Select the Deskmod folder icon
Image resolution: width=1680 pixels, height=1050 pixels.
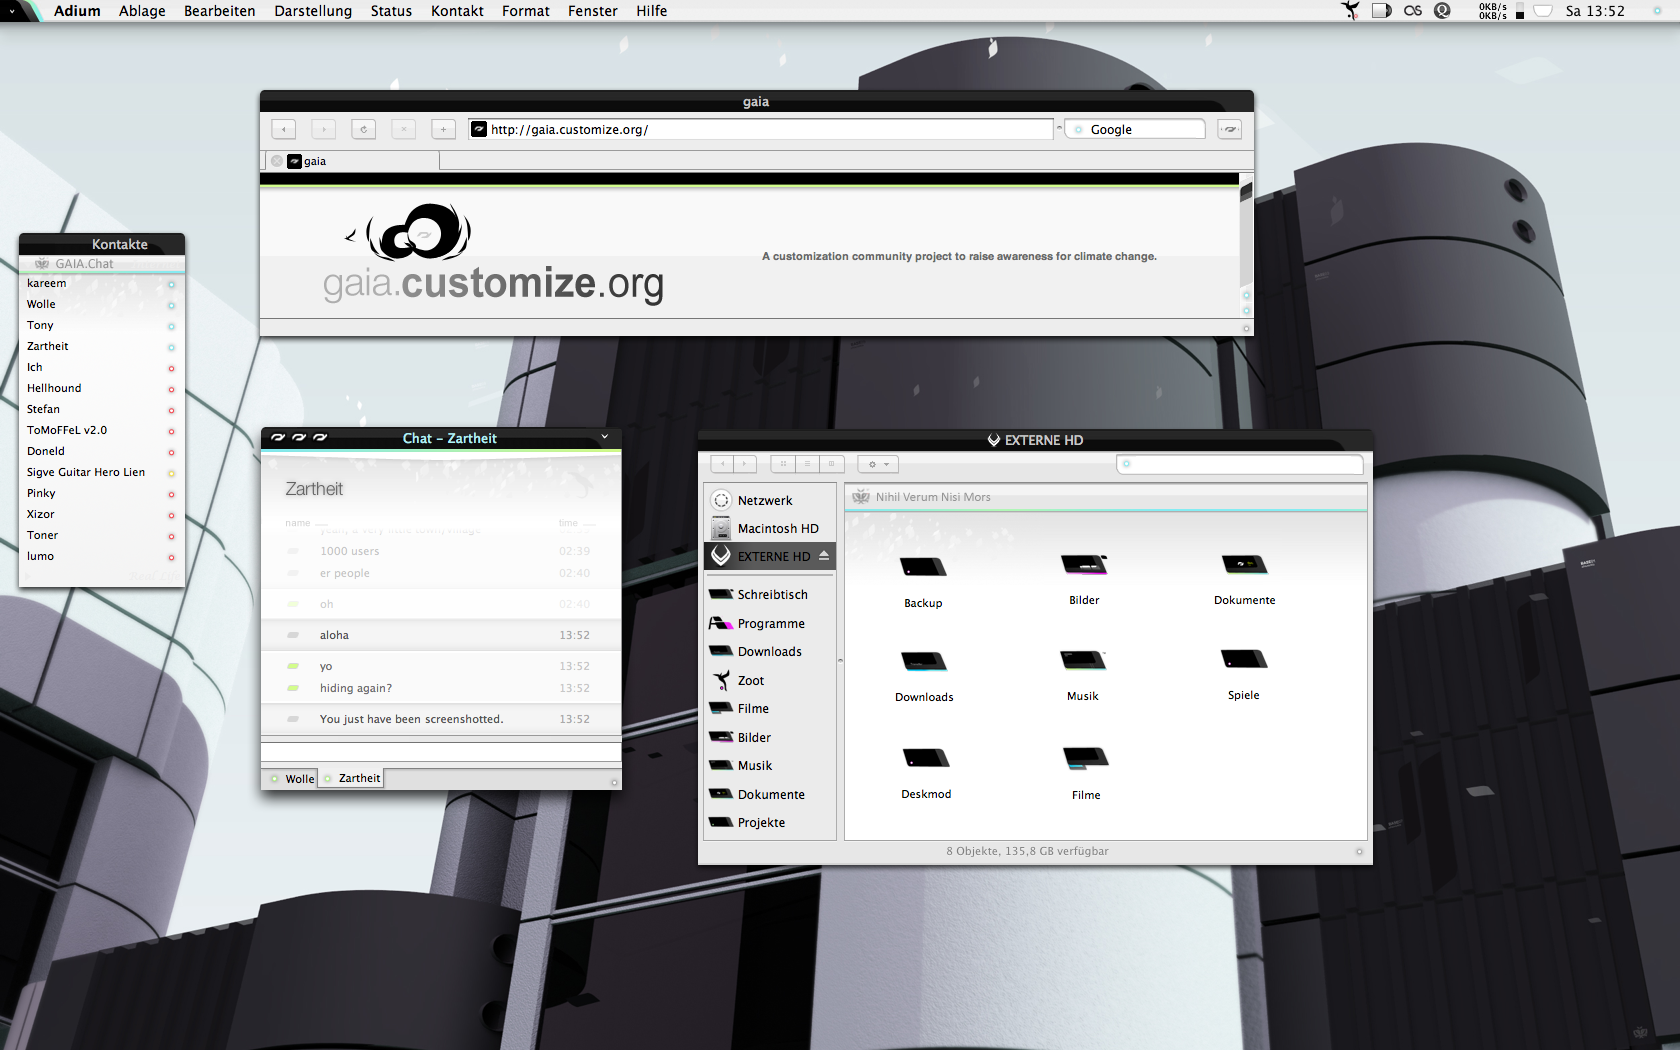[x=926, y=759]
